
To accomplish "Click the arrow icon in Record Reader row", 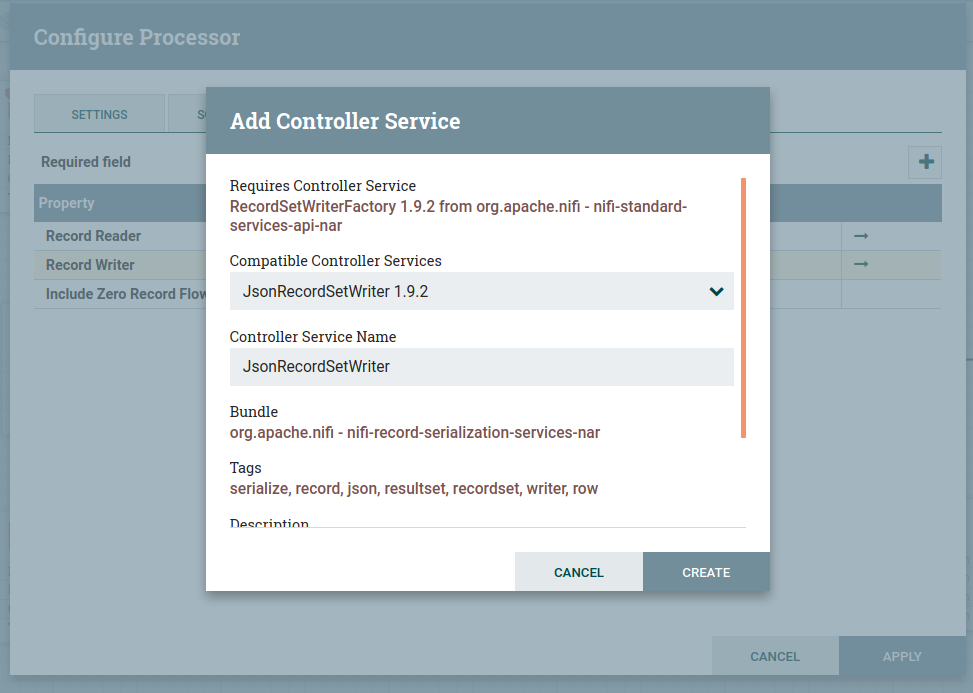I will (x=860, y=236).
